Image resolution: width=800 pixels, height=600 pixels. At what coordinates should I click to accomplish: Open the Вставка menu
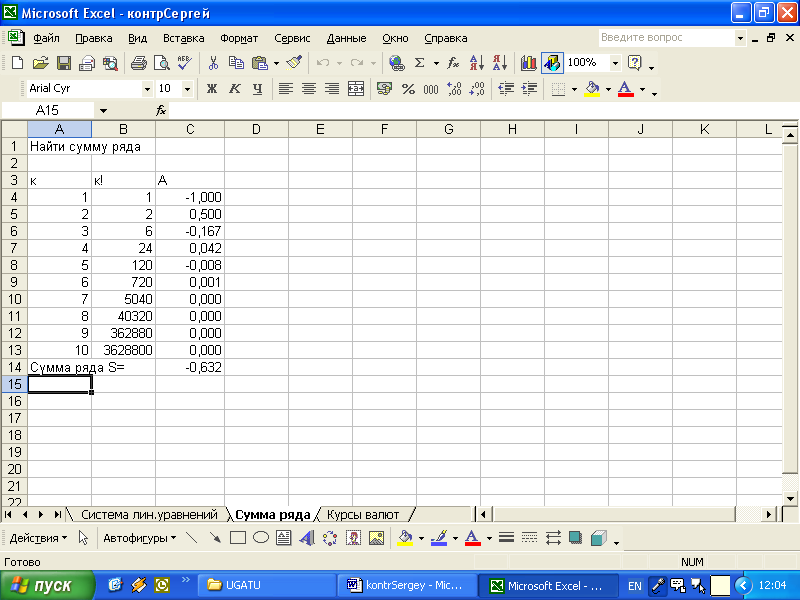[184, 38]
